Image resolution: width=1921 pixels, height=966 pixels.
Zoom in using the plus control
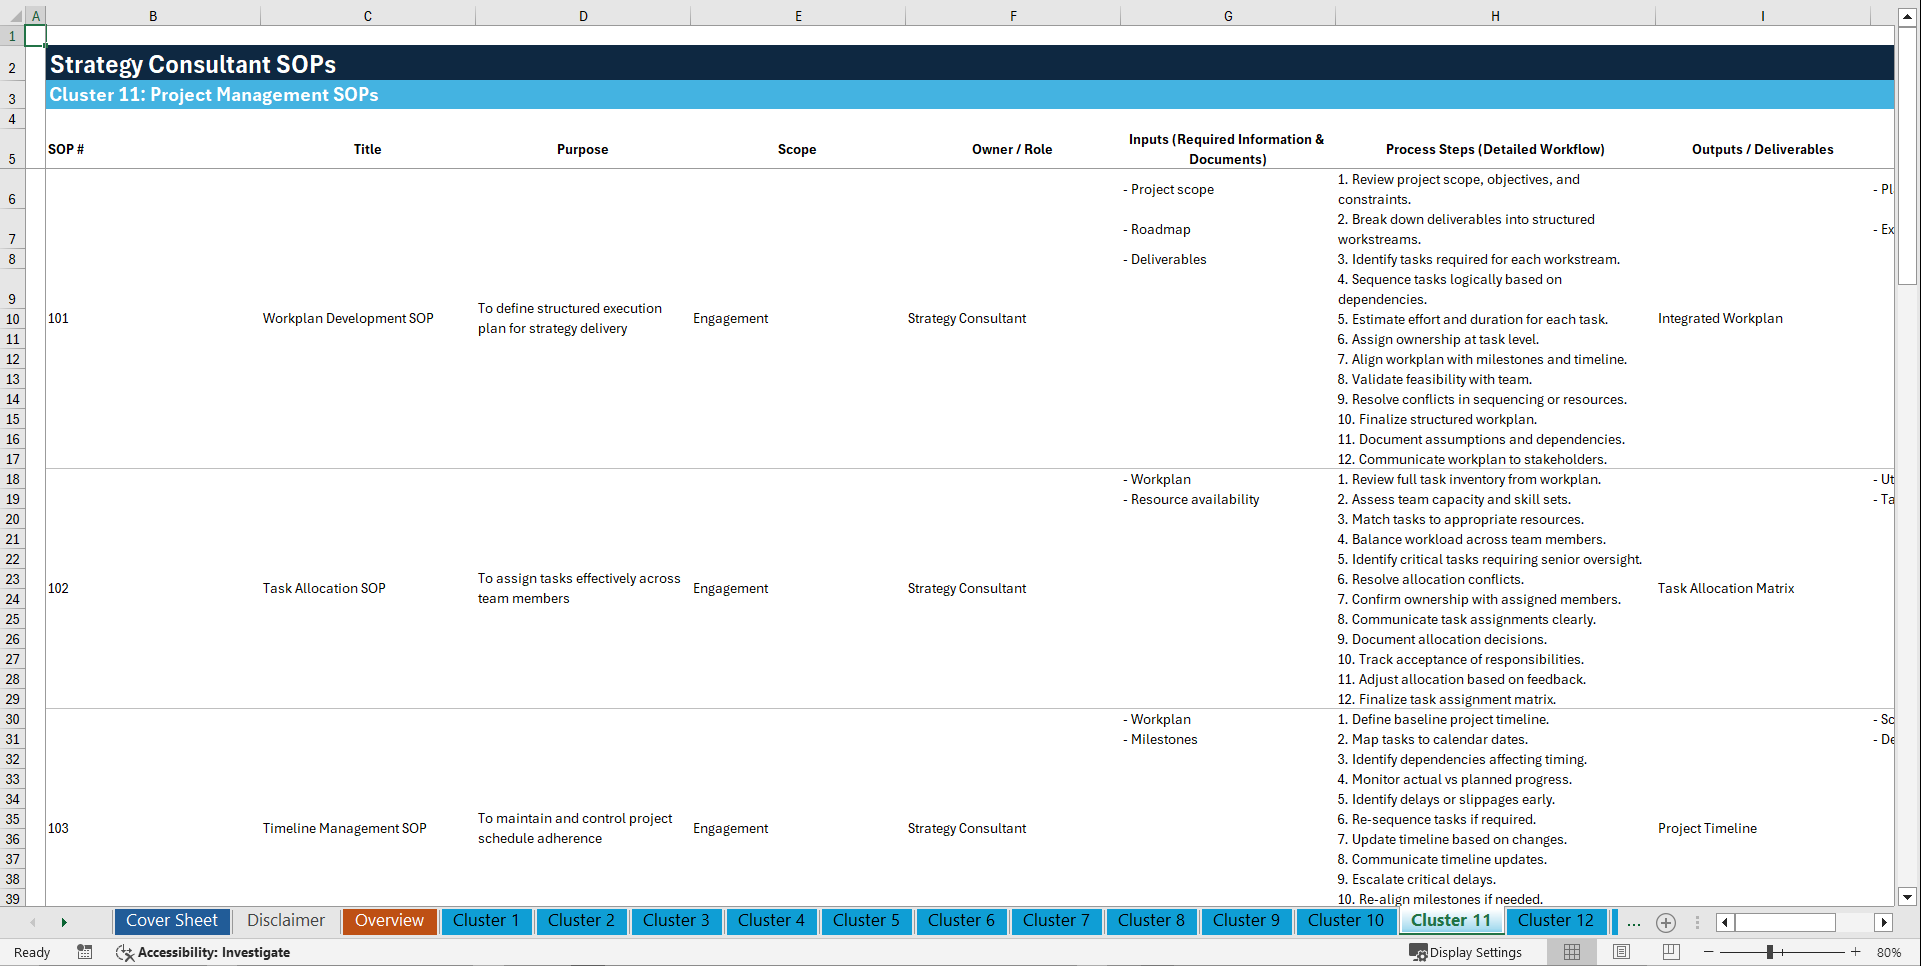[1857, 952]
